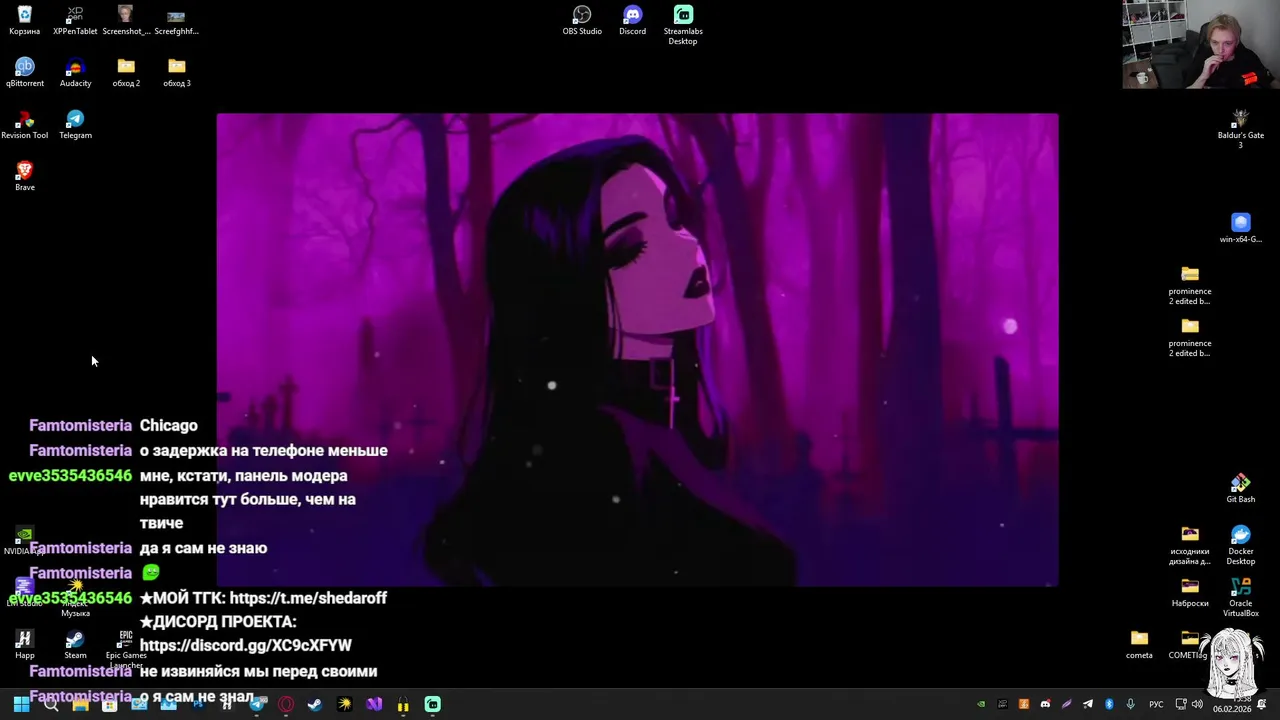Launch the Brave browser shortcut
Image resolution: width=1280 pixels, height=720 pixels.
coord(24,176)
